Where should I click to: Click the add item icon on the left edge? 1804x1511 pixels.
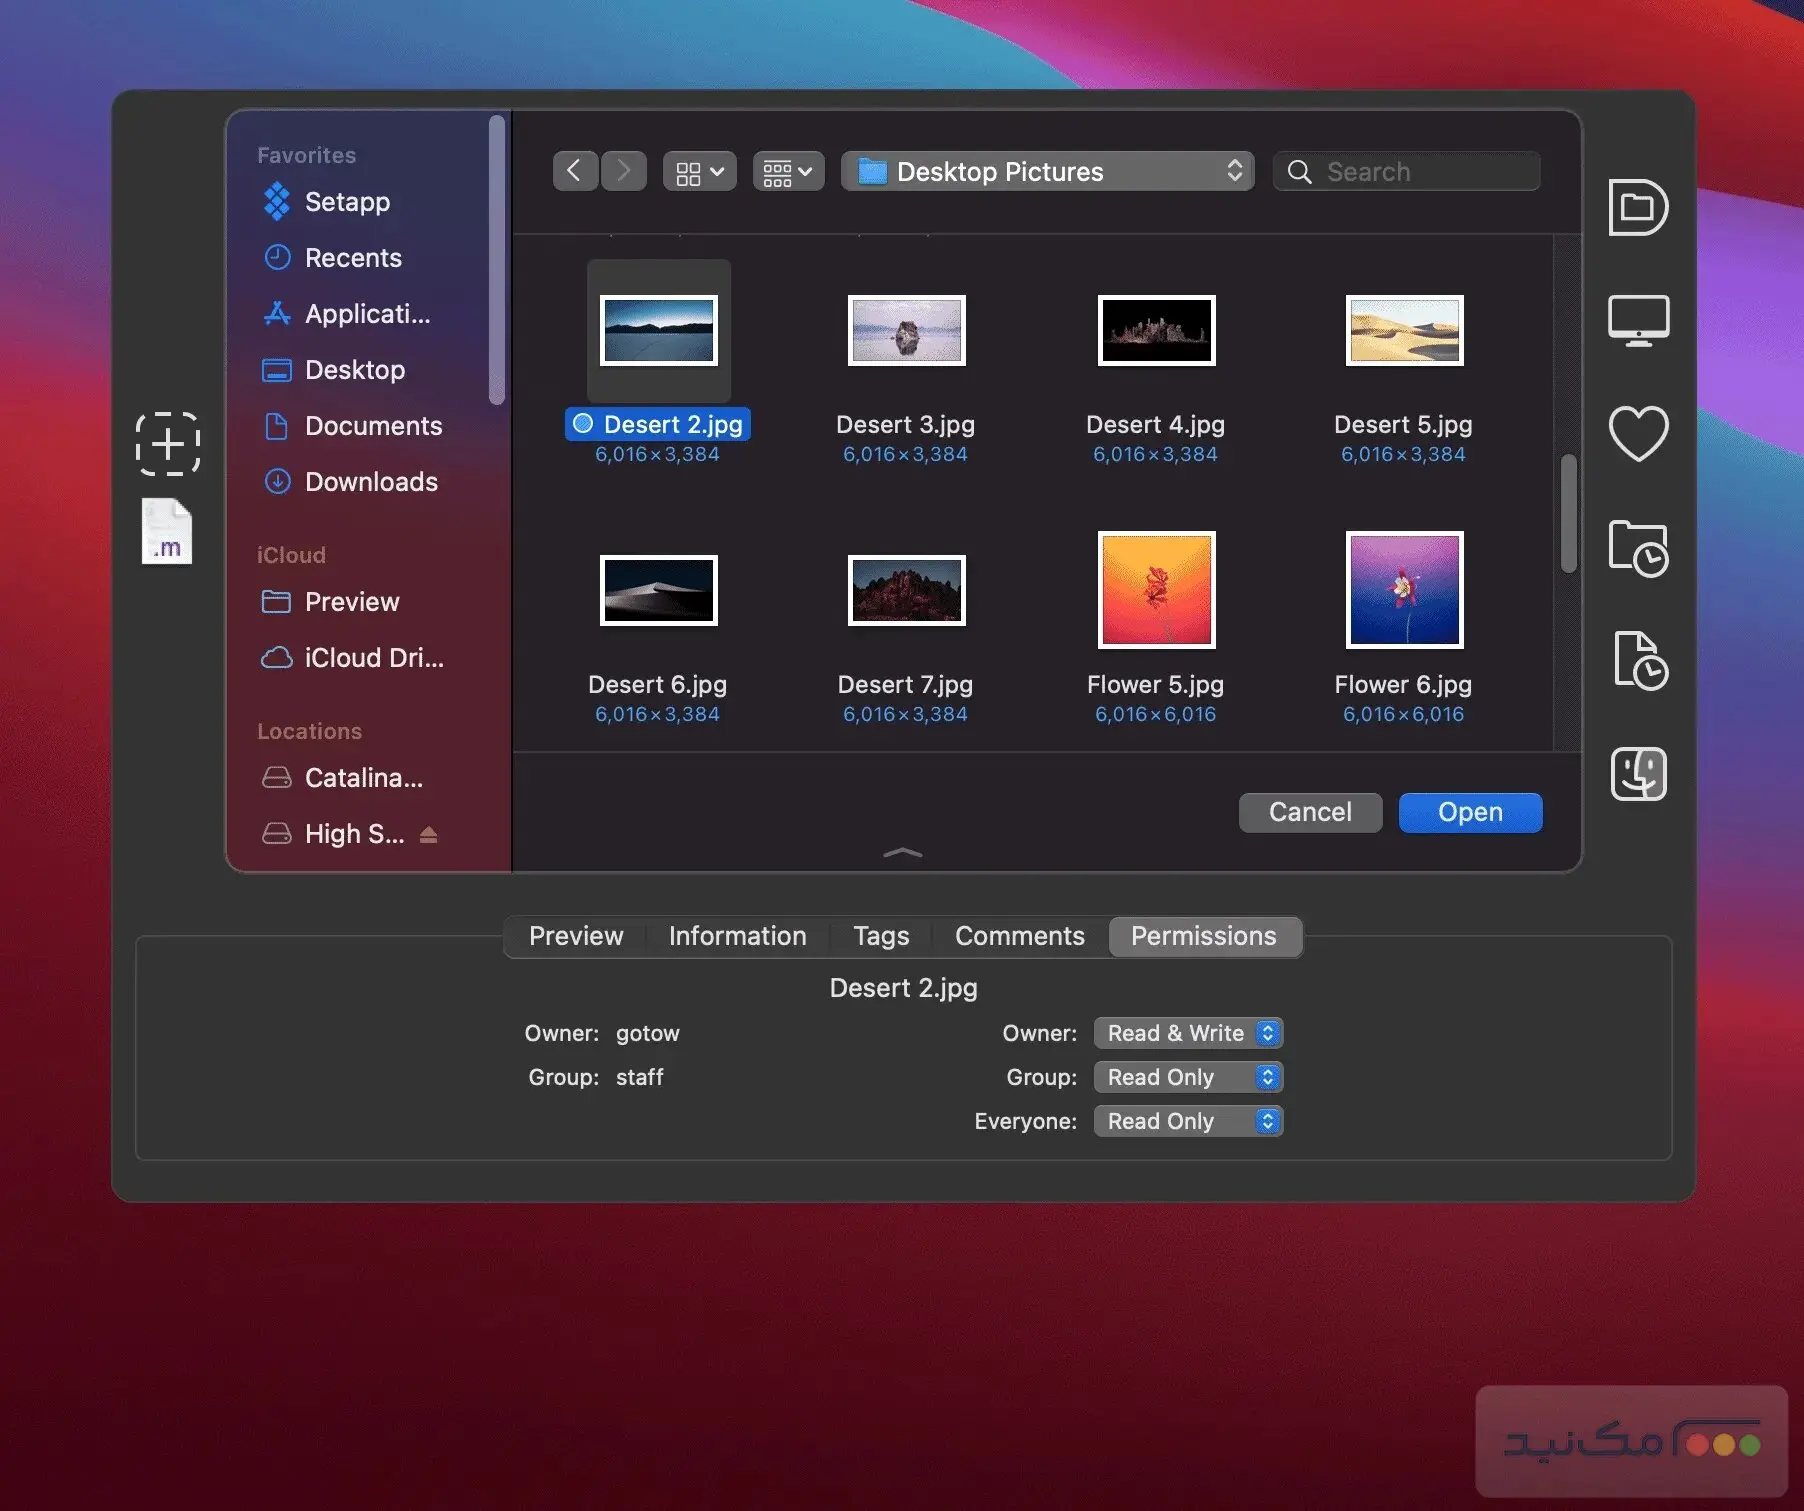coord(167,444)
